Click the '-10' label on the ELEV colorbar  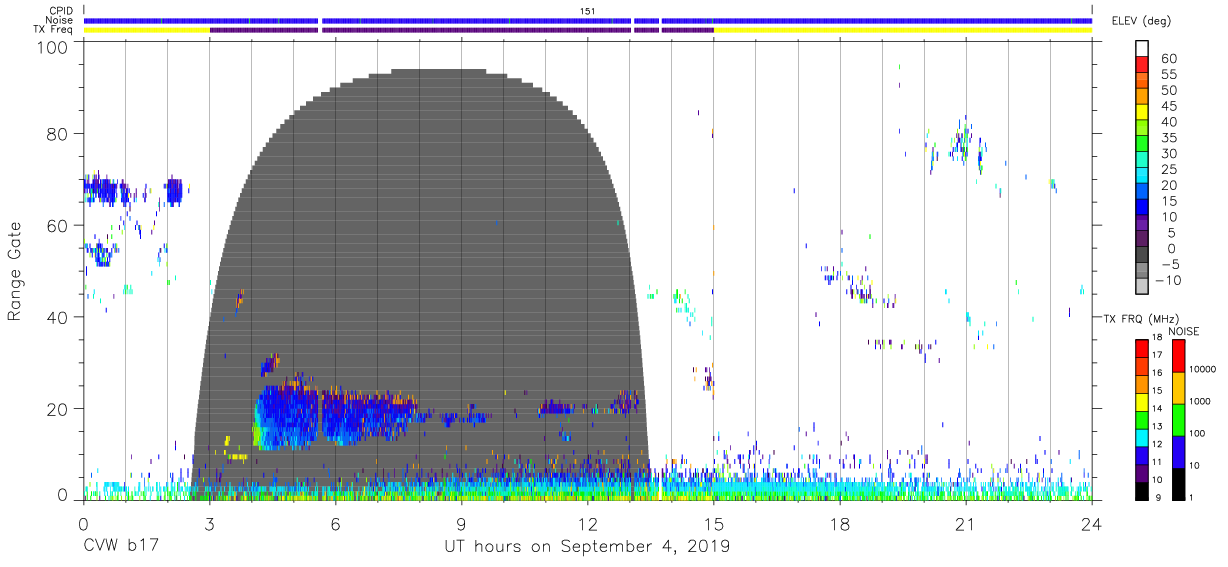[x=1168, y=280]
